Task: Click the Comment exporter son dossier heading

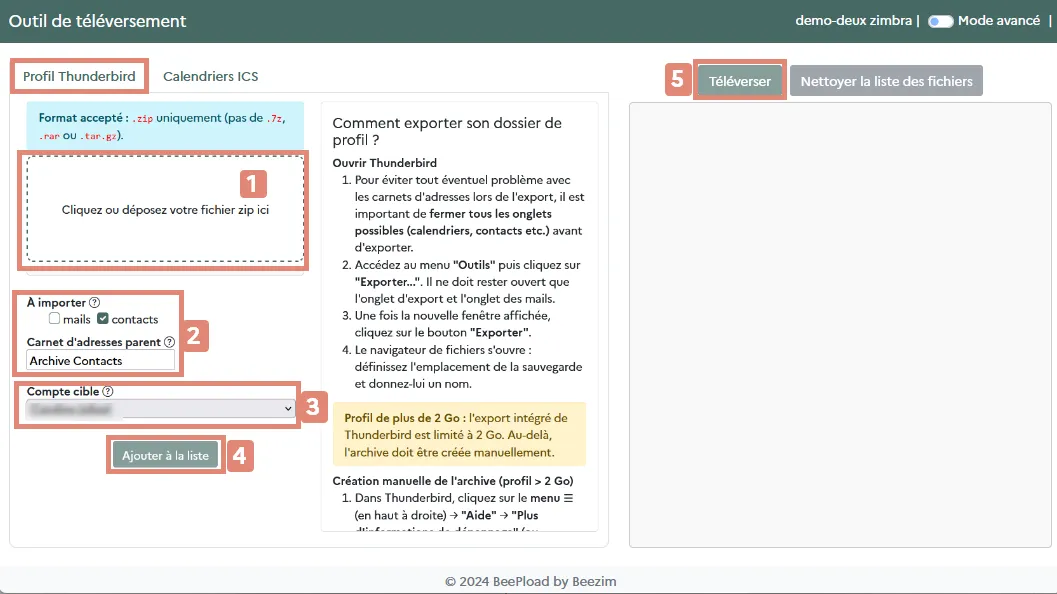Action: pyautogui.click(x=447, y=131)
